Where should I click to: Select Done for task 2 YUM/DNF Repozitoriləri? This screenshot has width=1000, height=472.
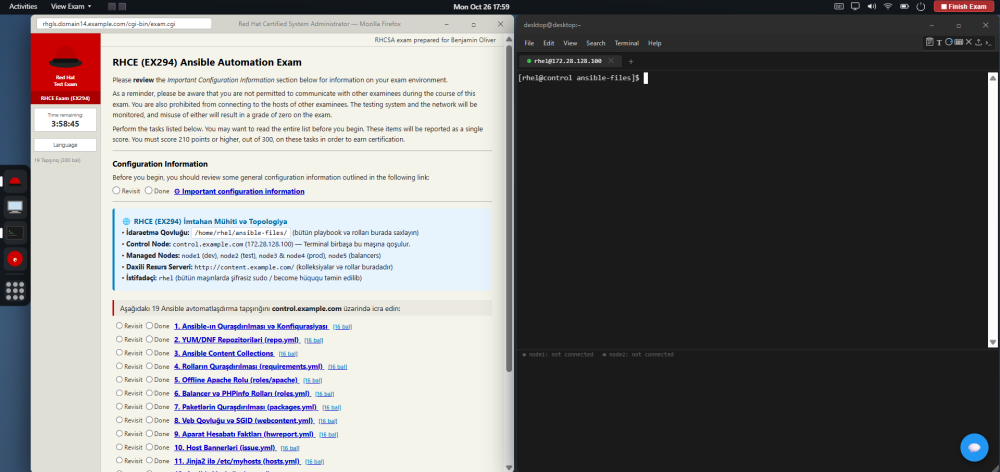(x=149, y=339)
